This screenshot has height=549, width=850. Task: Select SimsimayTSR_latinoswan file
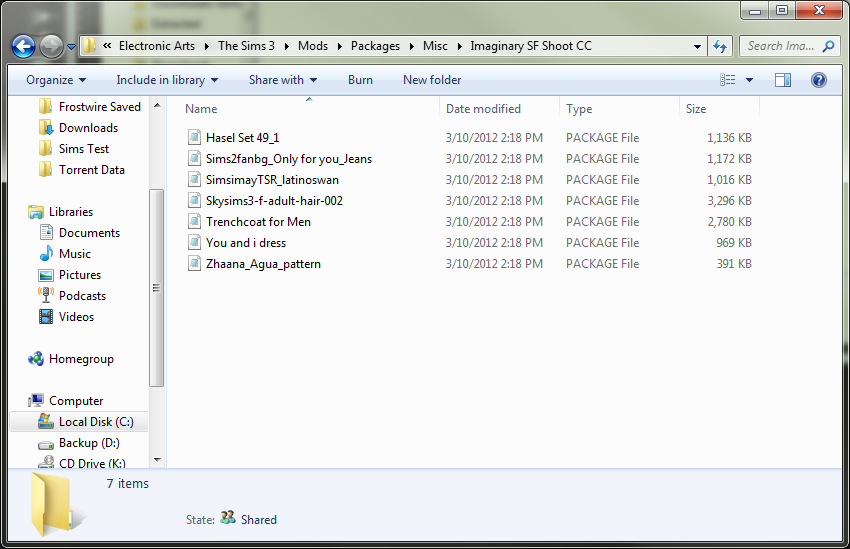pos(272,180)
